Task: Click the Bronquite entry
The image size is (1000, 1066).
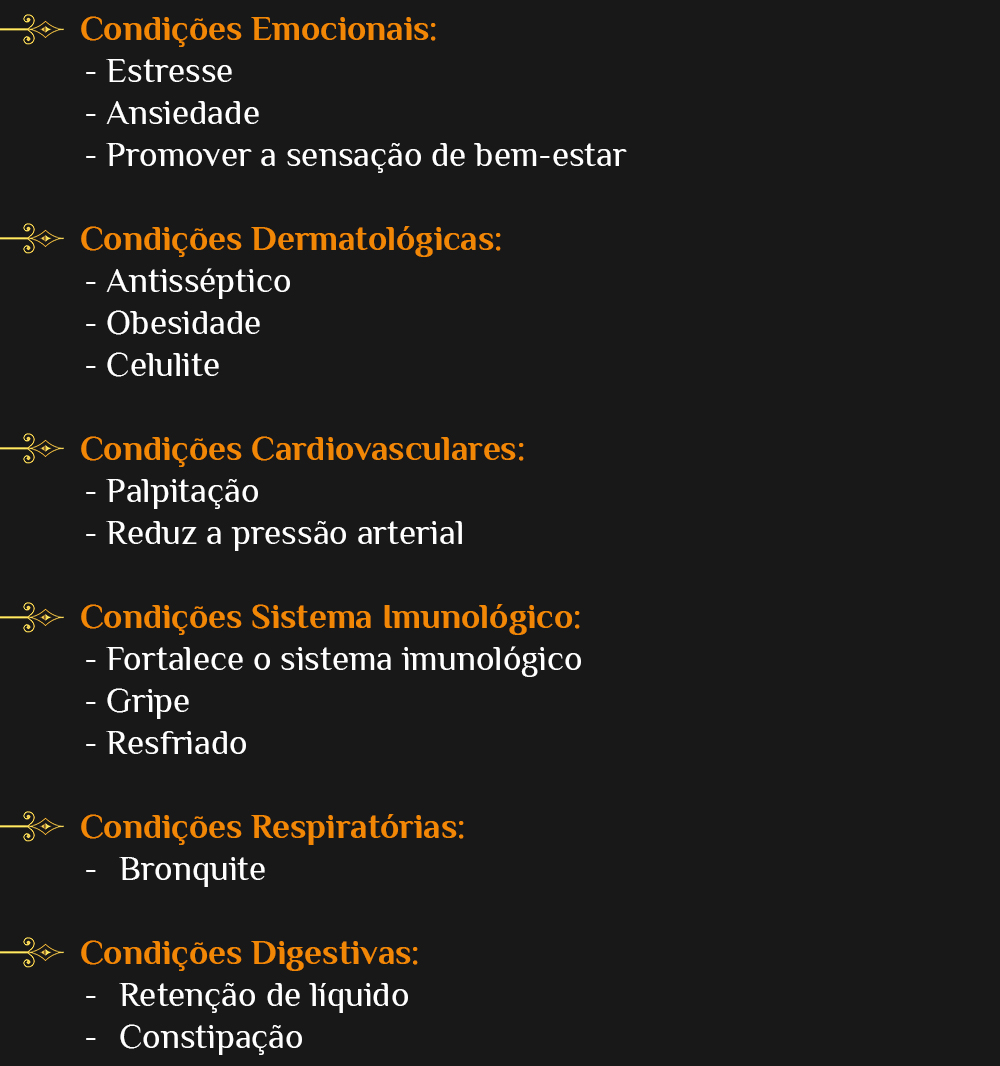Action: coord(192,870)
